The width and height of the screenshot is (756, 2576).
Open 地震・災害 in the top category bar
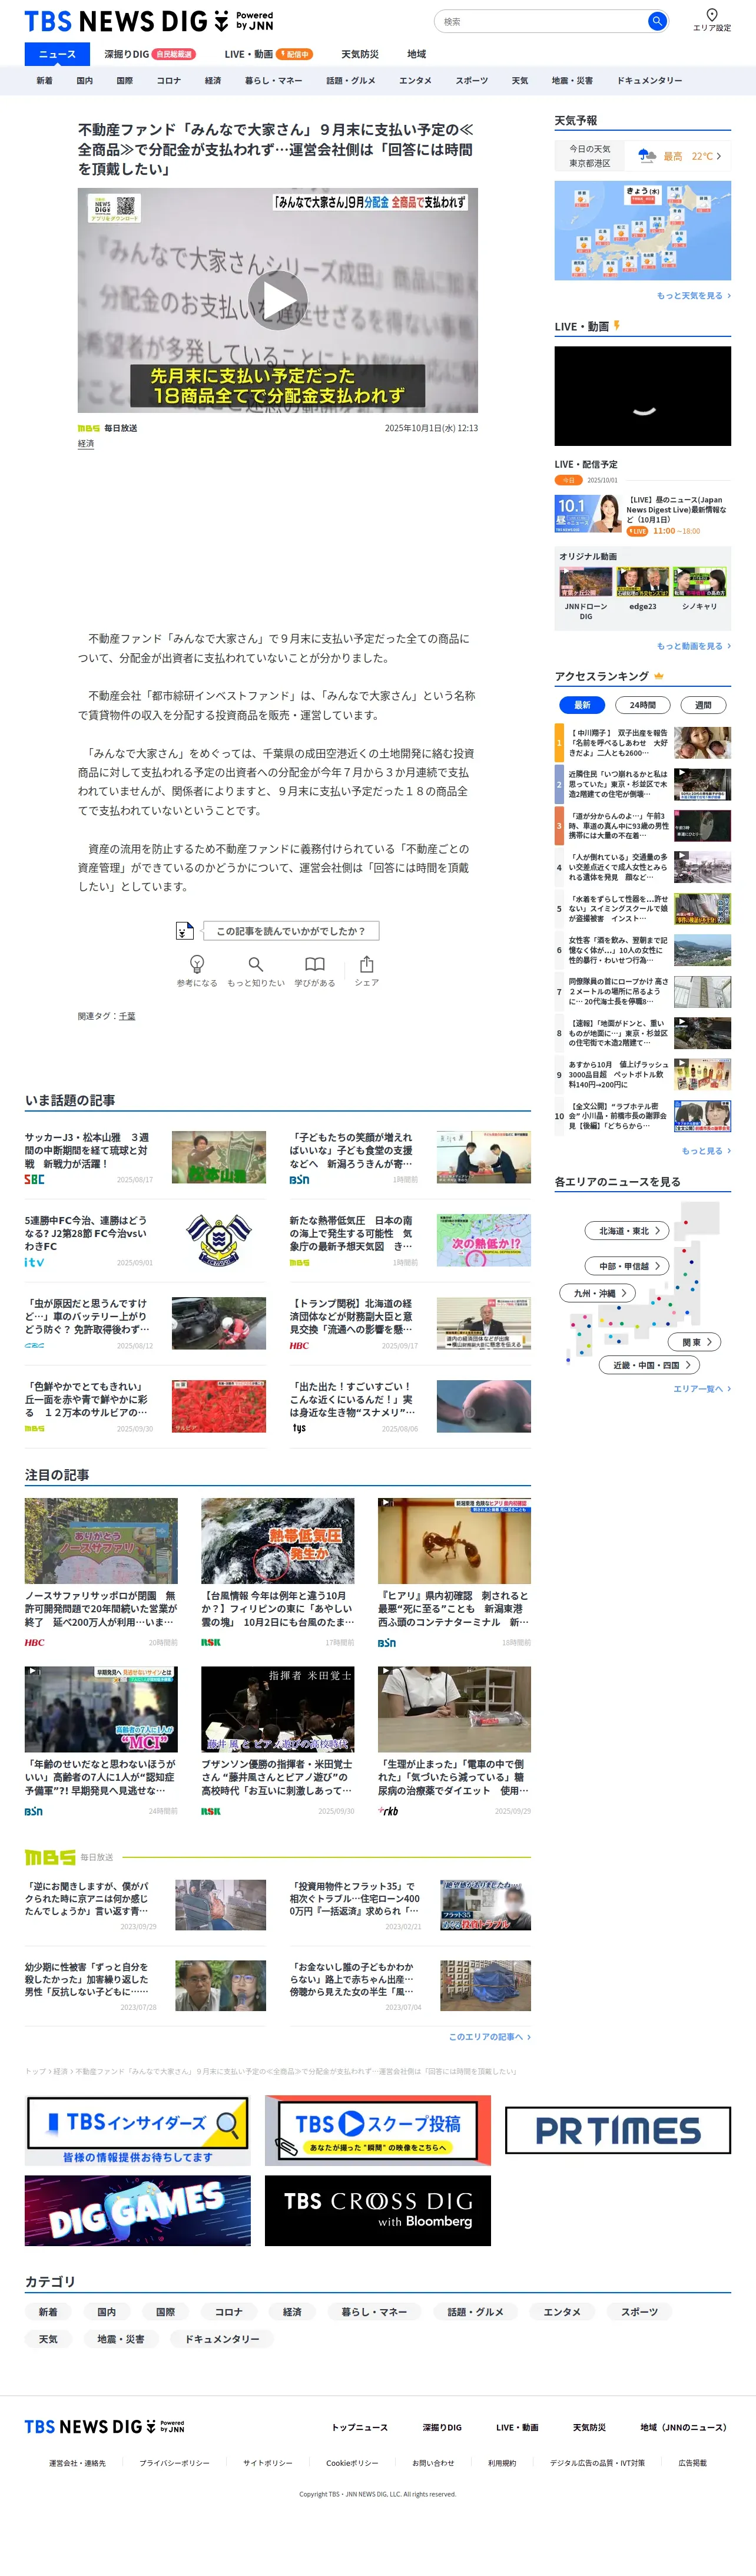click(572, 81)
